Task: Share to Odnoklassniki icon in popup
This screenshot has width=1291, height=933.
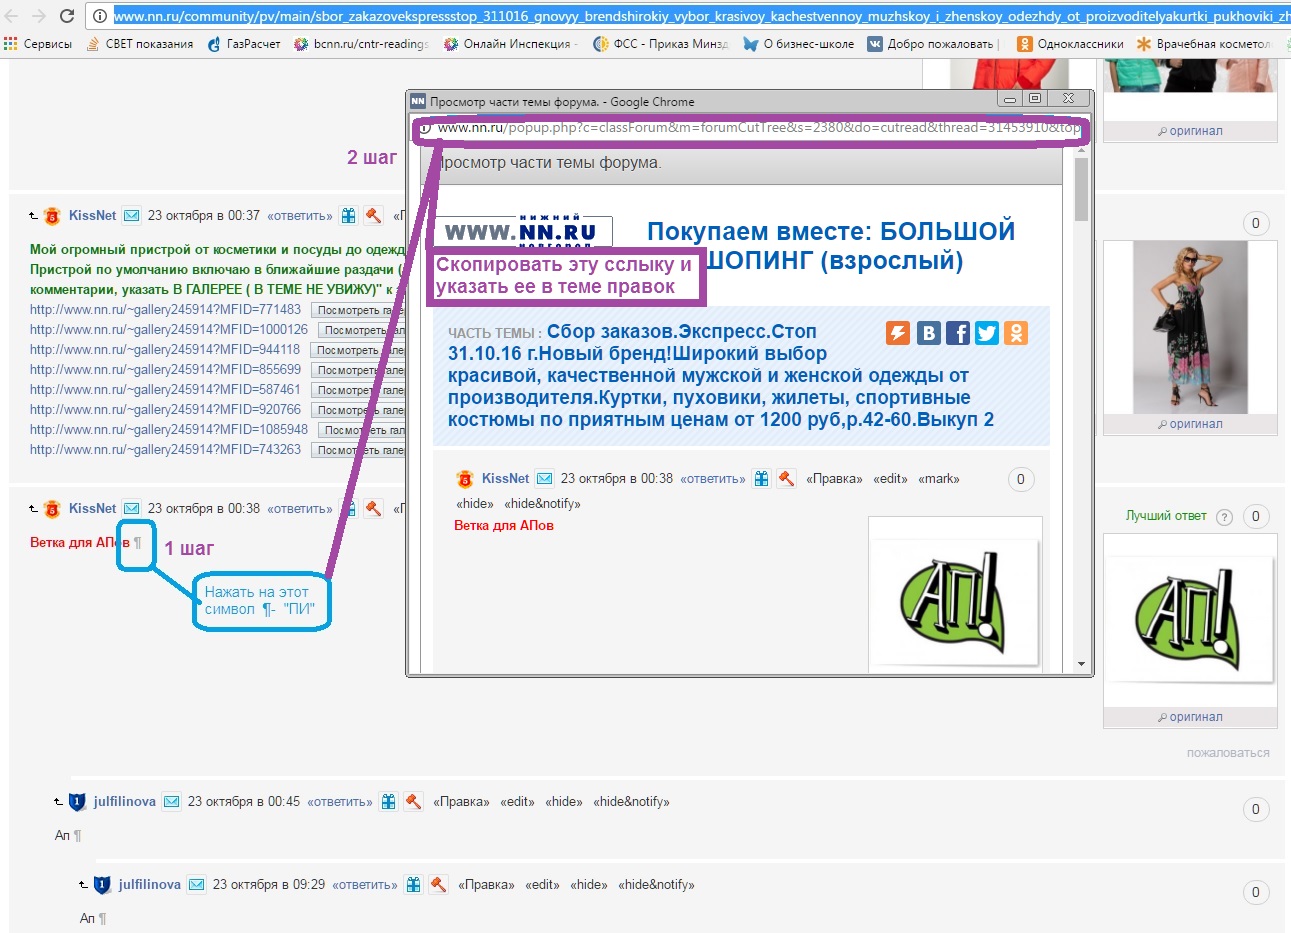Action: [1016, 333]
